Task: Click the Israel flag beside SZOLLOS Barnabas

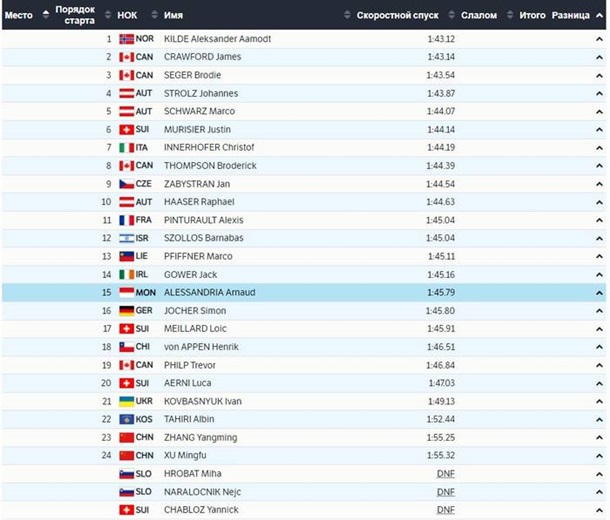Action: (126, 238)
